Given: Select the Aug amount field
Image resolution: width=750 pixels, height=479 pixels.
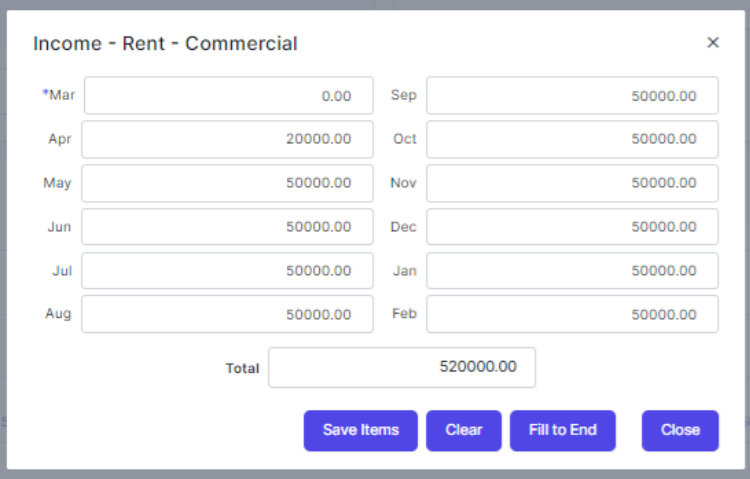Looking at the screenshot, I should [227, 314].
